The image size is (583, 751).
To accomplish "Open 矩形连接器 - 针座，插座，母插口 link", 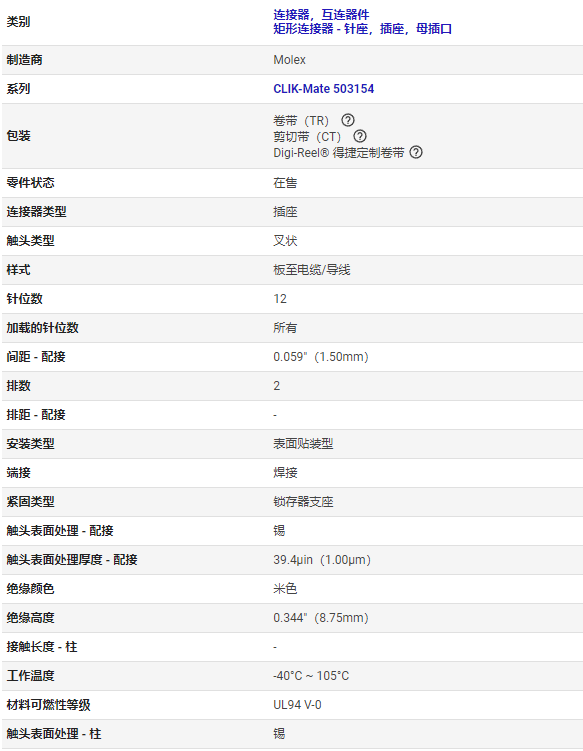I will (363, 29).
